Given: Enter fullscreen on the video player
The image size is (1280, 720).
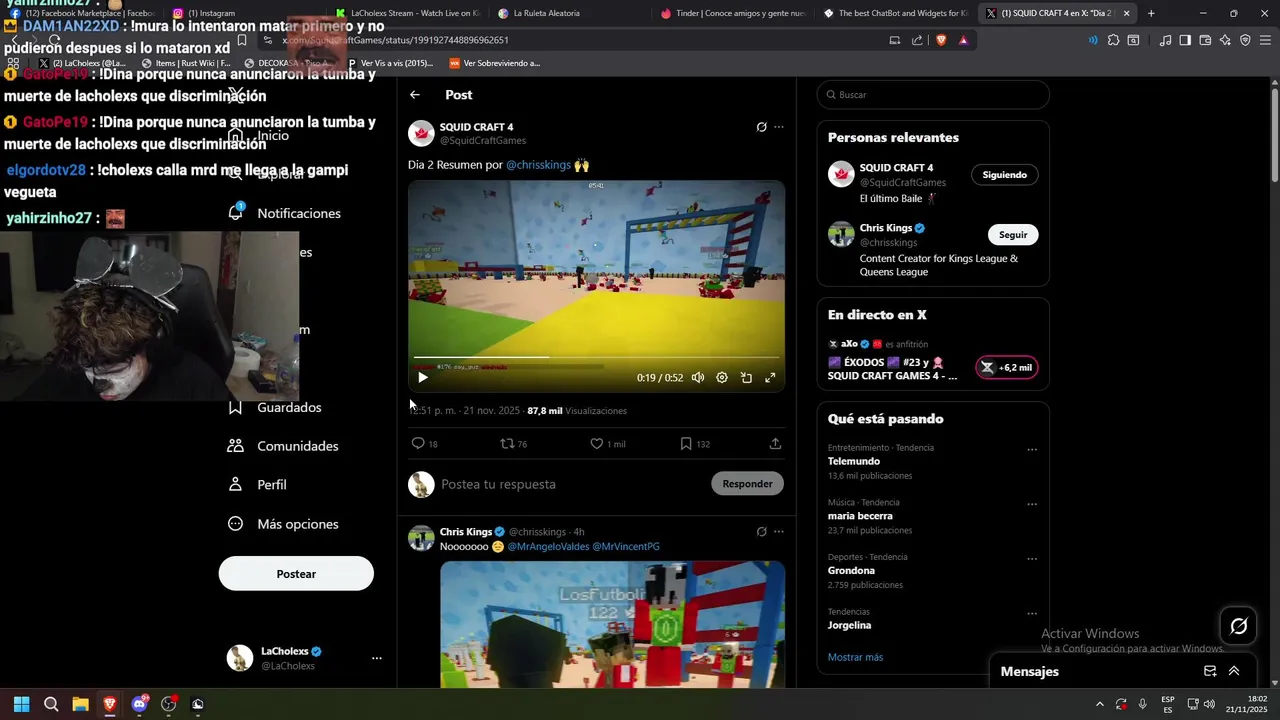Looking at the screenshot, I should [770, 377].
